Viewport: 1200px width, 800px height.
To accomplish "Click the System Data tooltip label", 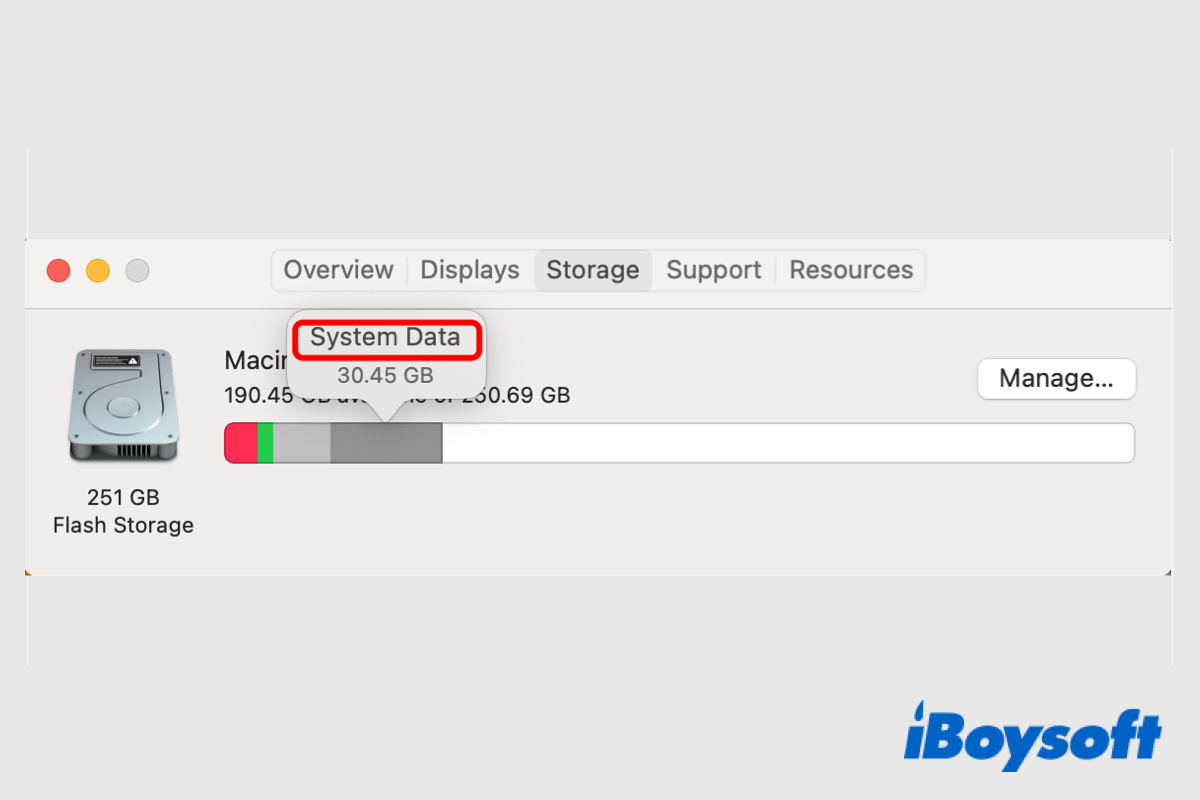I will click(385, 338).
